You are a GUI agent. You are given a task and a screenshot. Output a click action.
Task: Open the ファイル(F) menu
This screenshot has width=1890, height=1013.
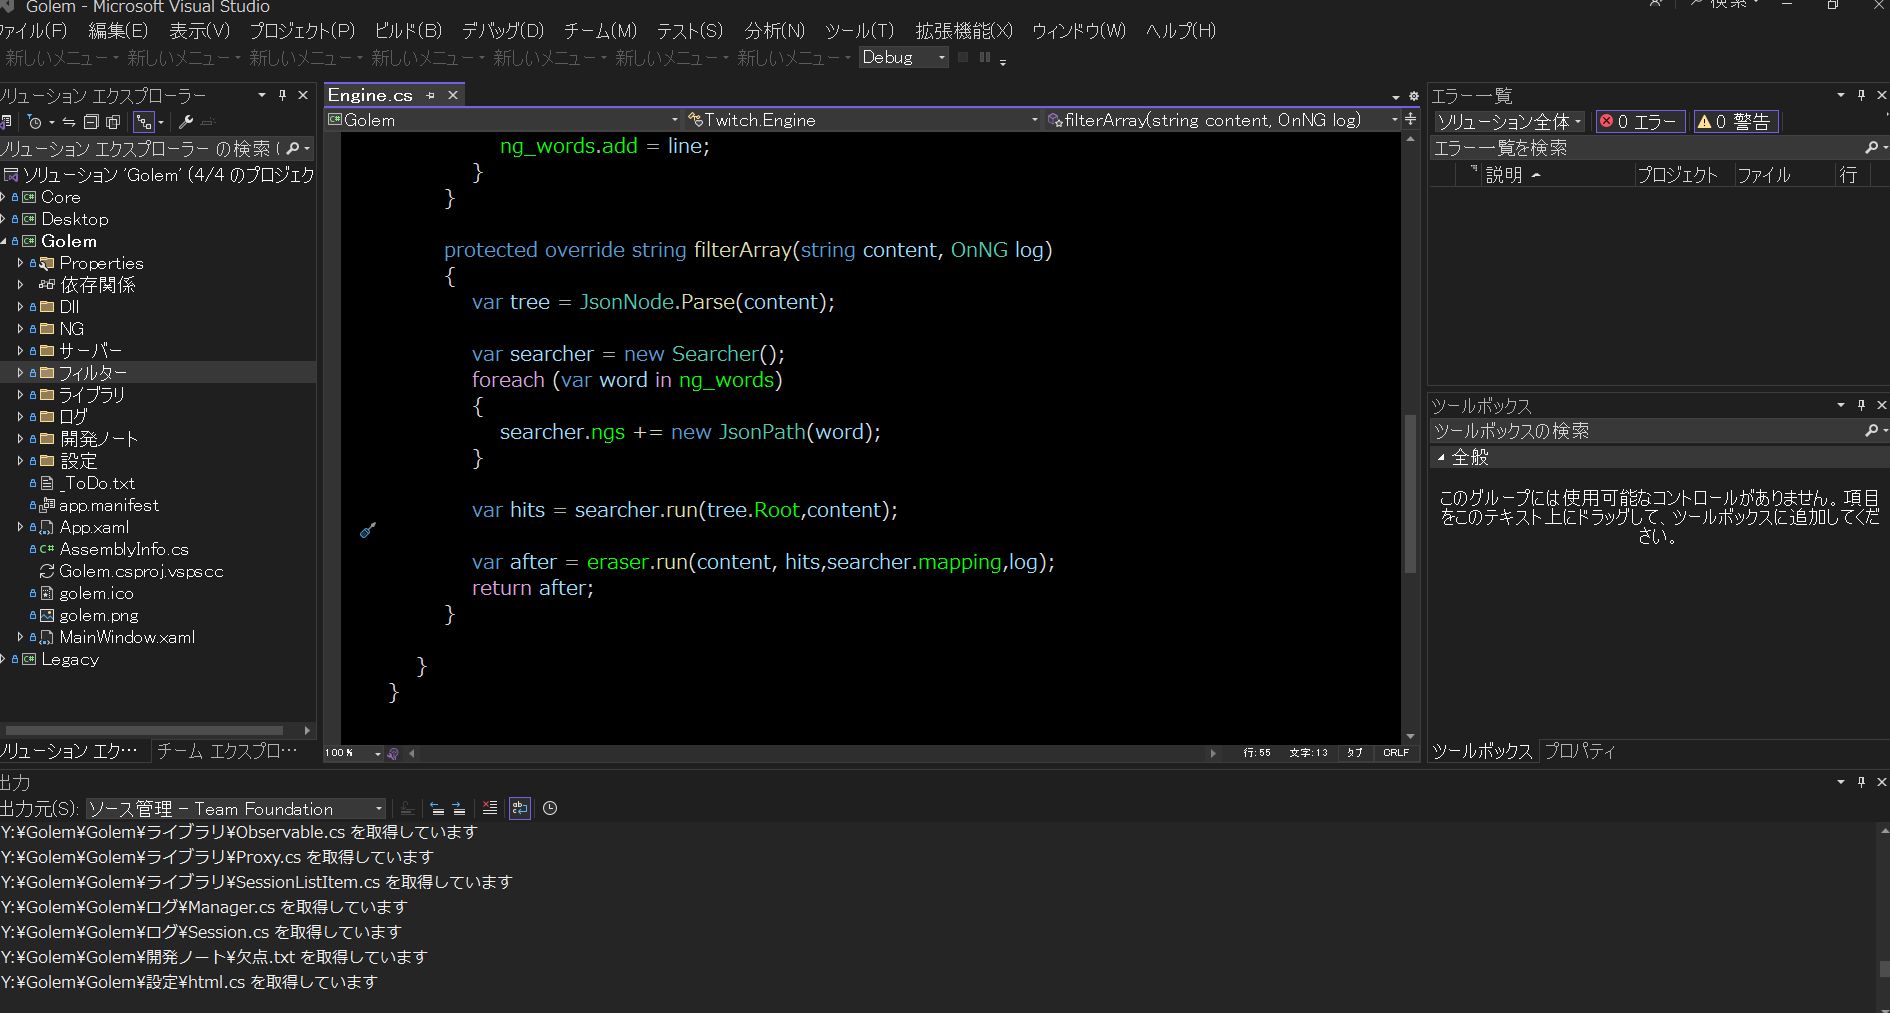pos(33,31)
